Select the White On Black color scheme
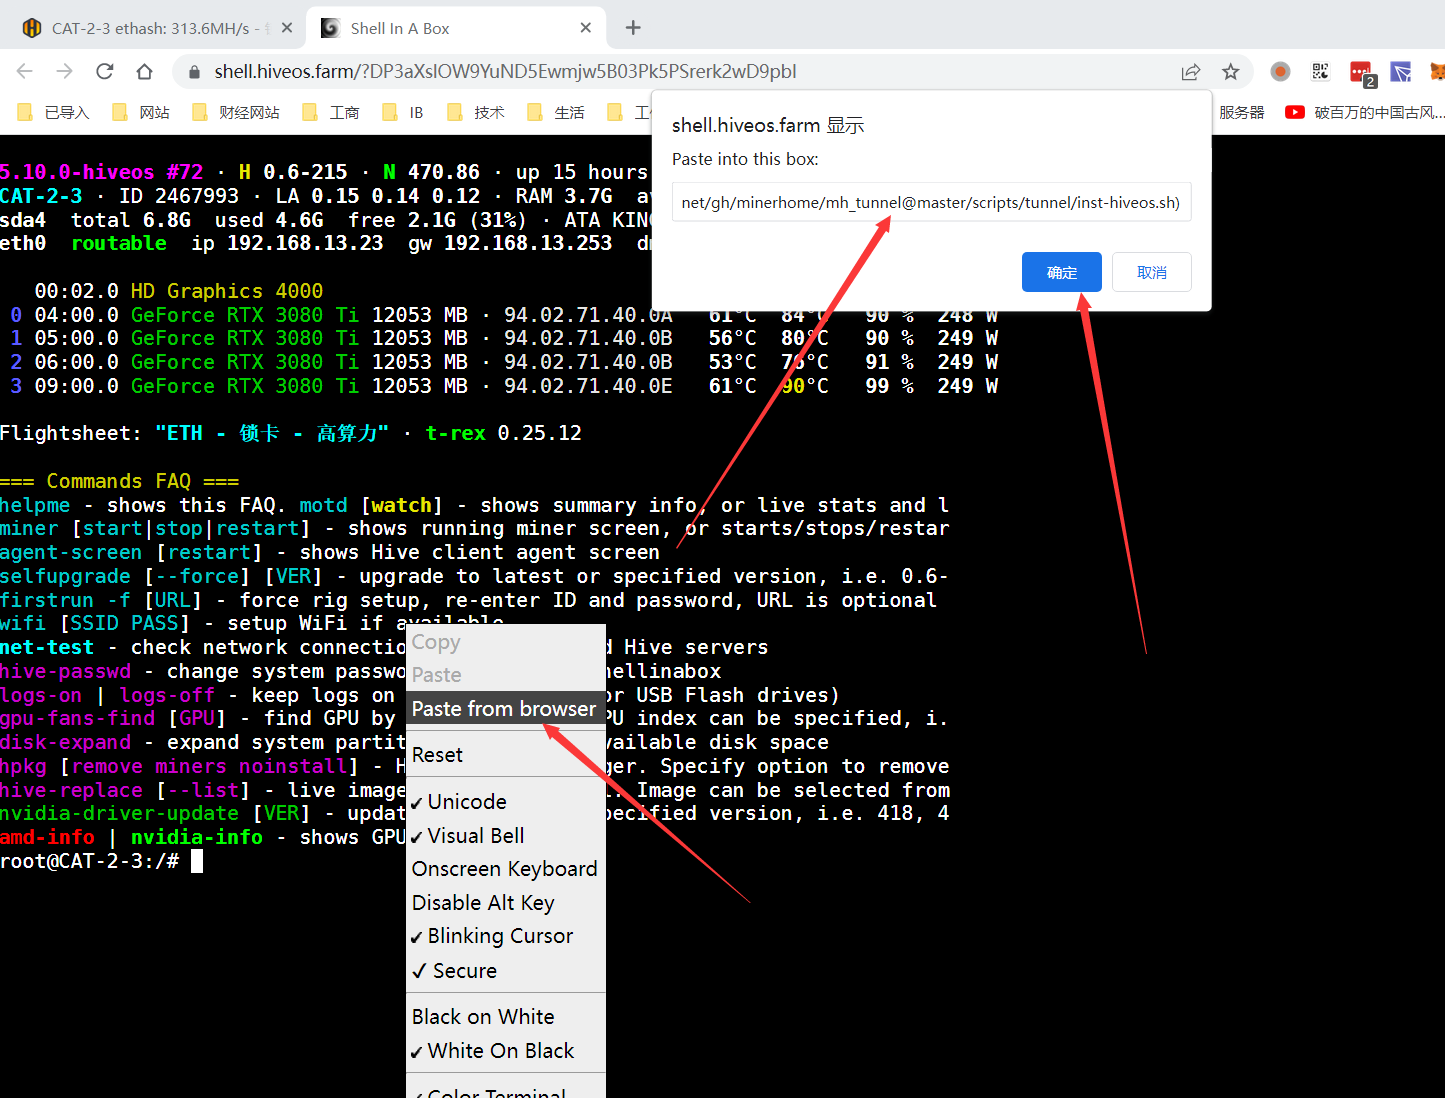 coord(506,1051)
